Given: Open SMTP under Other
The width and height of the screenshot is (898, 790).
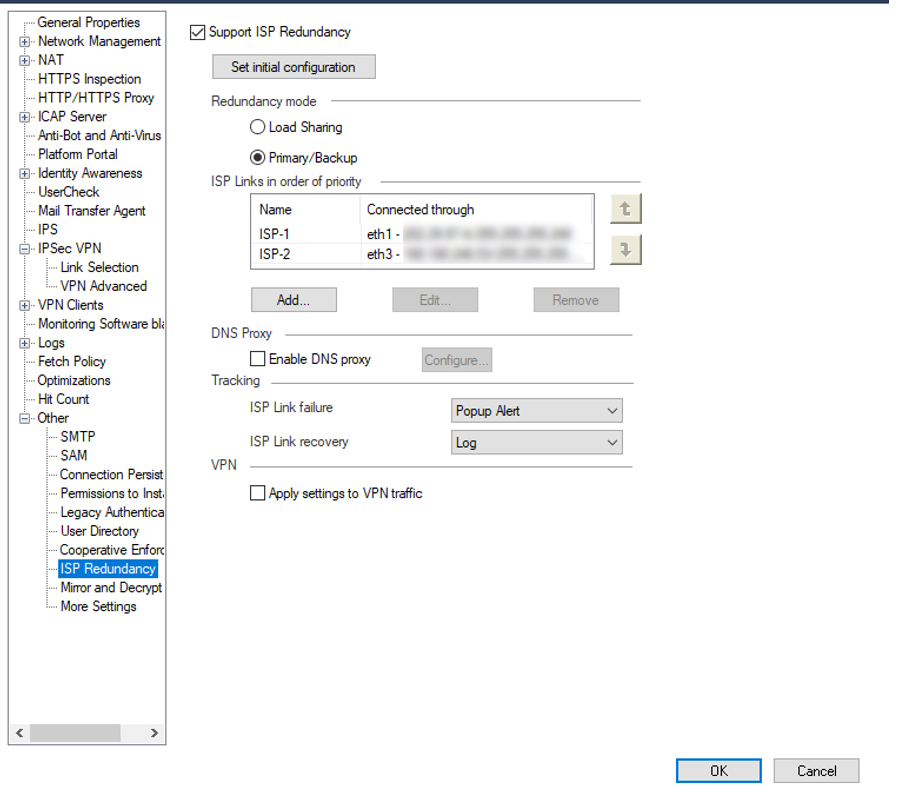Looking at the screenshot, I should [x=78, y=437].
